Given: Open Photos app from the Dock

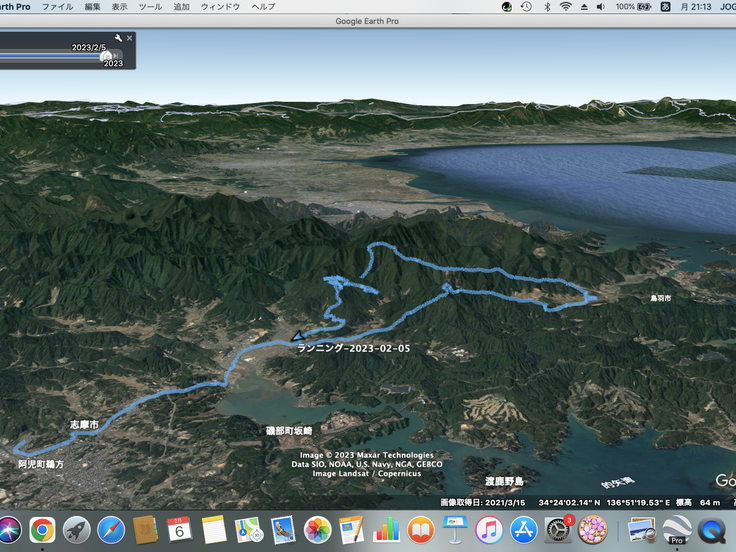Looking at the screenshot, I should (x=318, y=528).
